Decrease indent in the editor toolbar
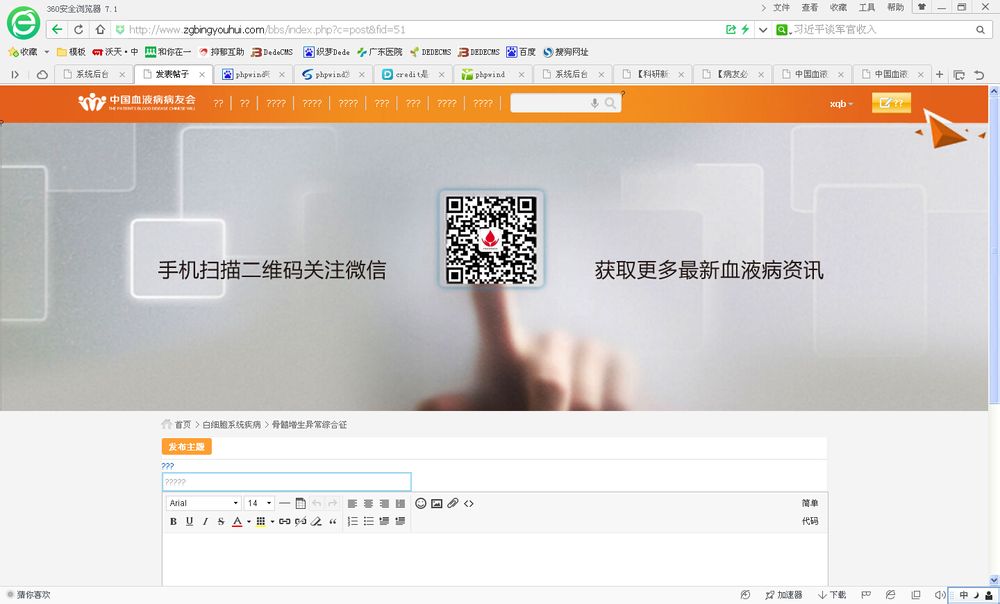This screenshot has height=604, width=1000. [401, 521]
